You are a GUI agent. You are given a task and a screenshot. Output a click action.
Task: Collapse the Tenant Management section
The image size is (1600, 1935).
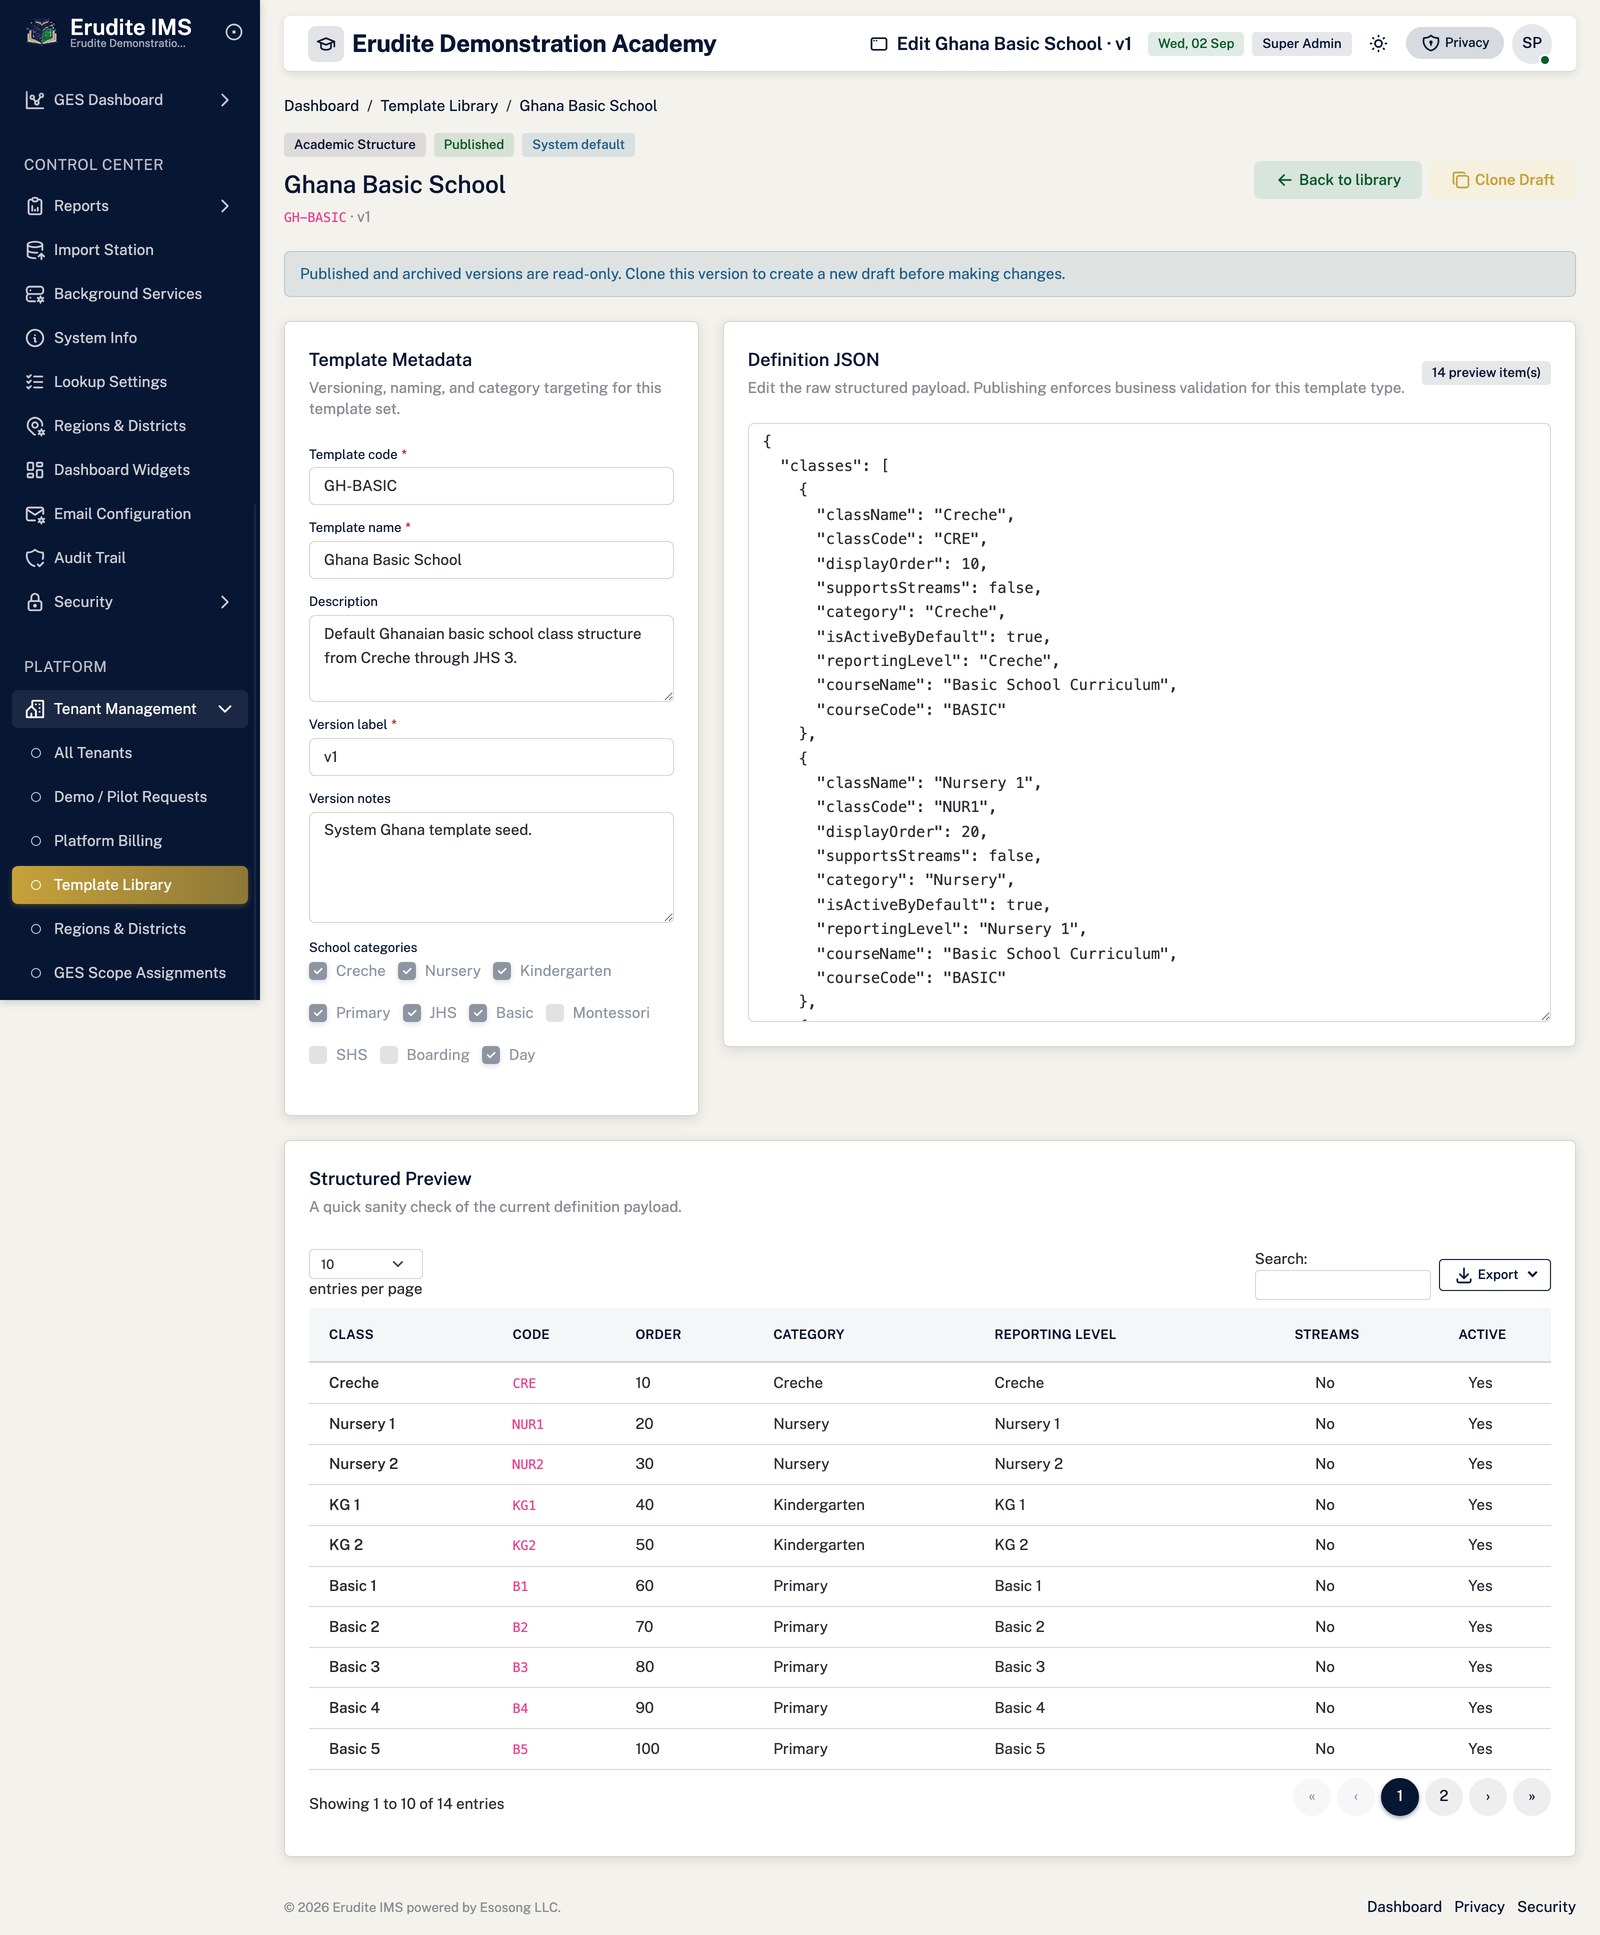tap(130, 709)
